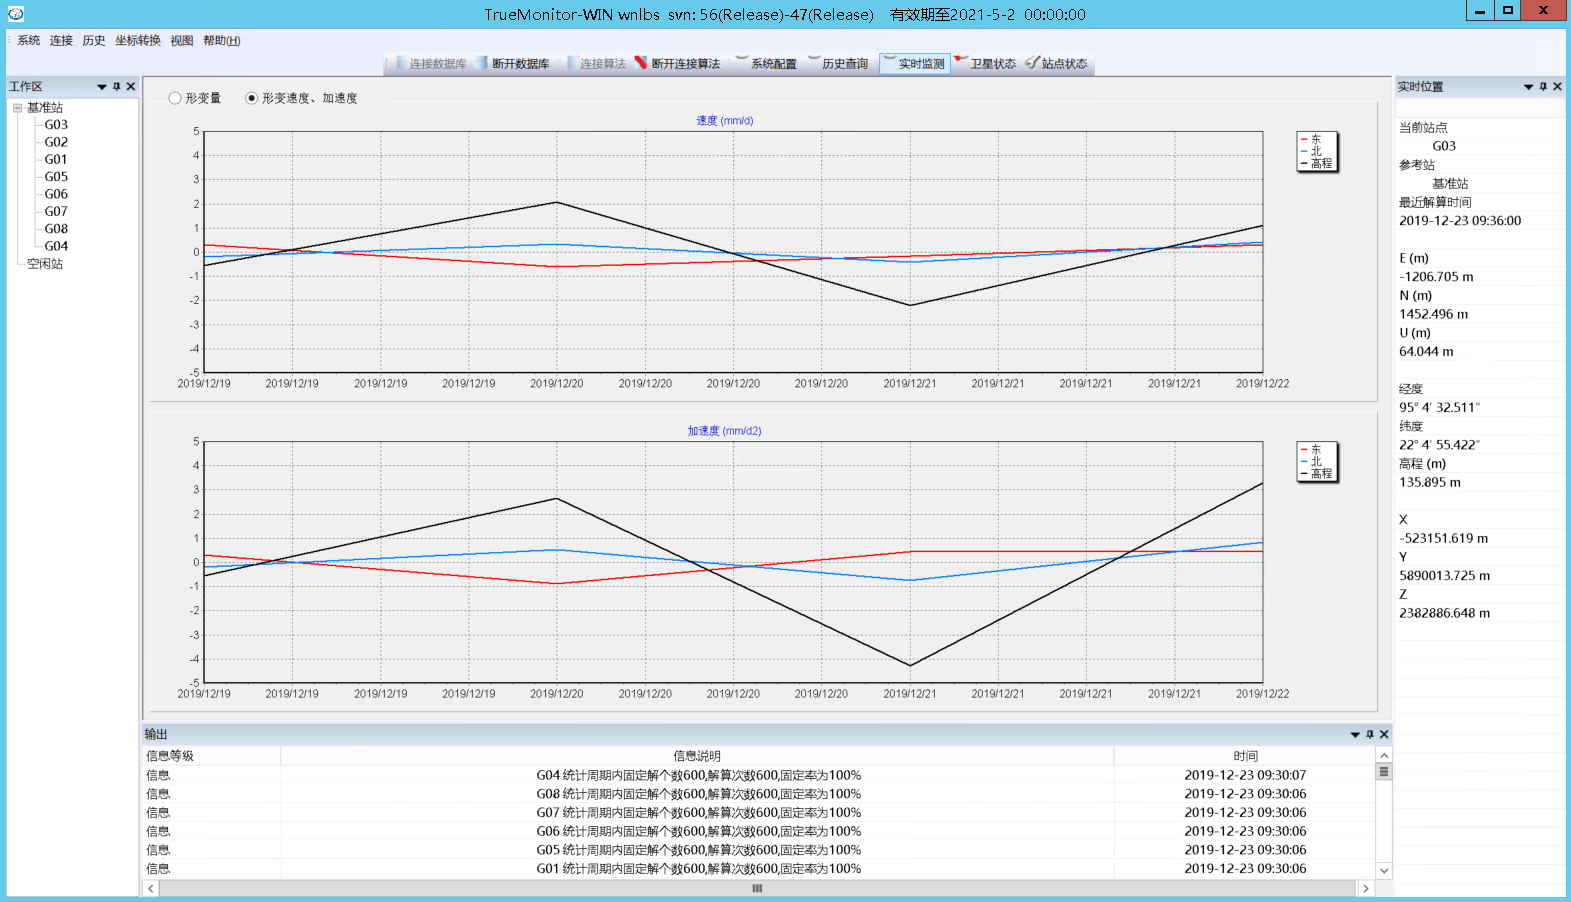Screen dimensions: 1571x902
Task: Collapse the 基准站 tree node
Action: point(17,108)
